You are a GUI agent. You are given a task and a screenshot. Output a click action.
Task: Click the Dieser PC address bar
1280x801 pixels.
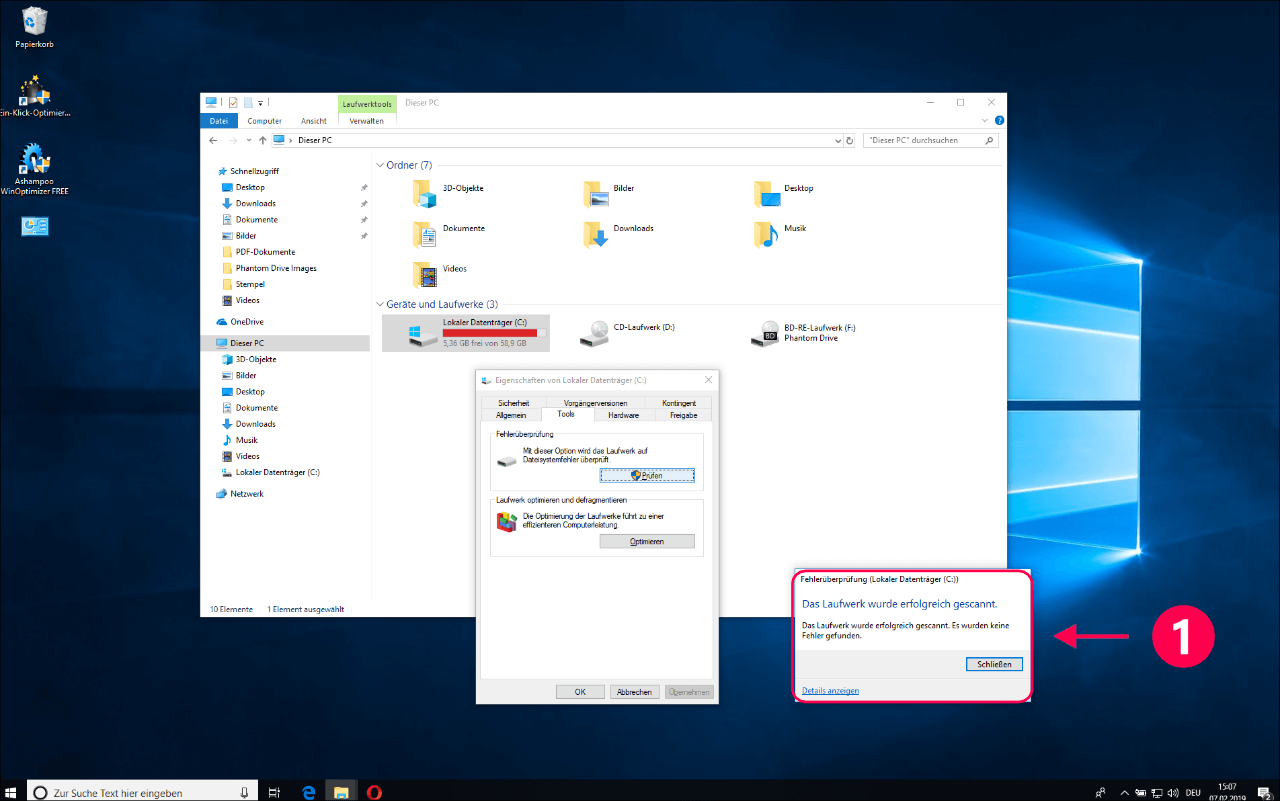coord(555,140)
